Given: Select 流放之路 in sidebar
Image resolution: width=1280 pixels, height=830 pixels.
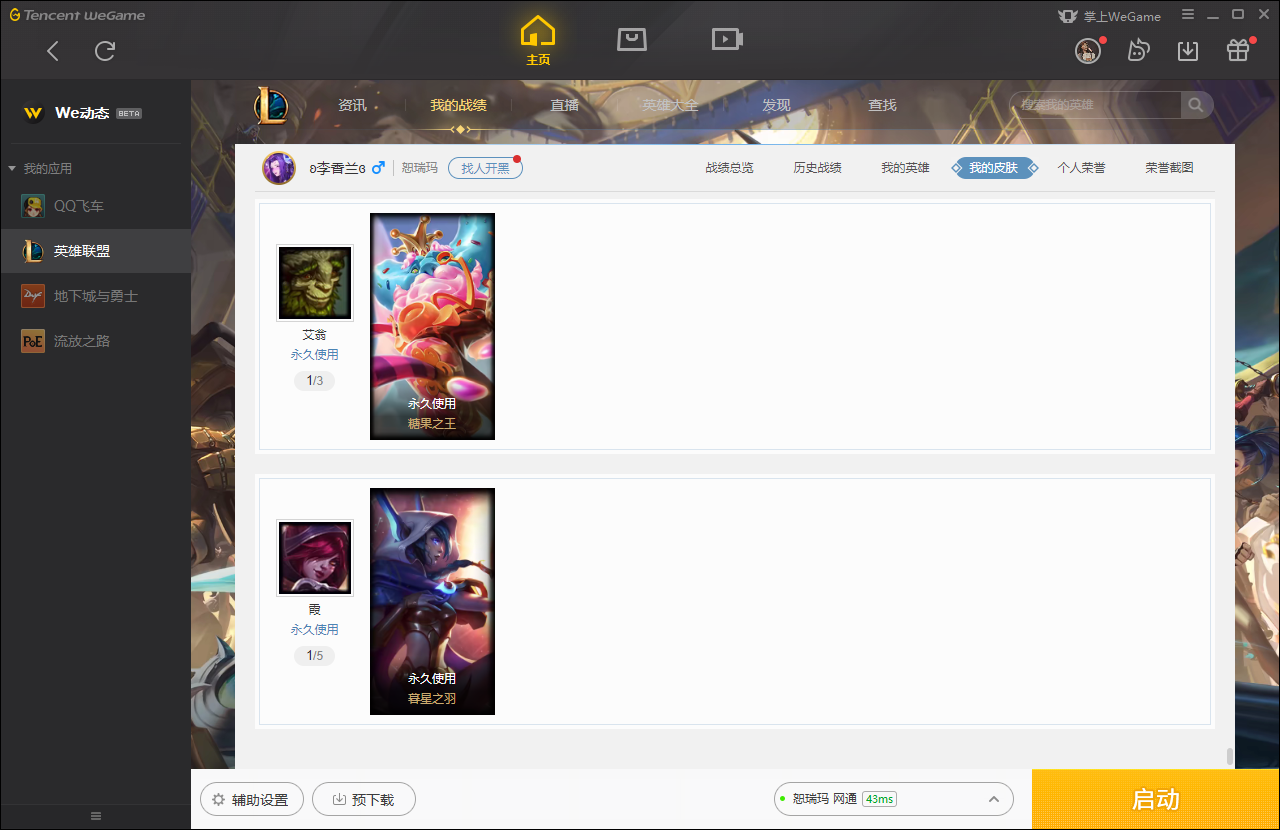Looking at the screenshot, I should point(95,341).
